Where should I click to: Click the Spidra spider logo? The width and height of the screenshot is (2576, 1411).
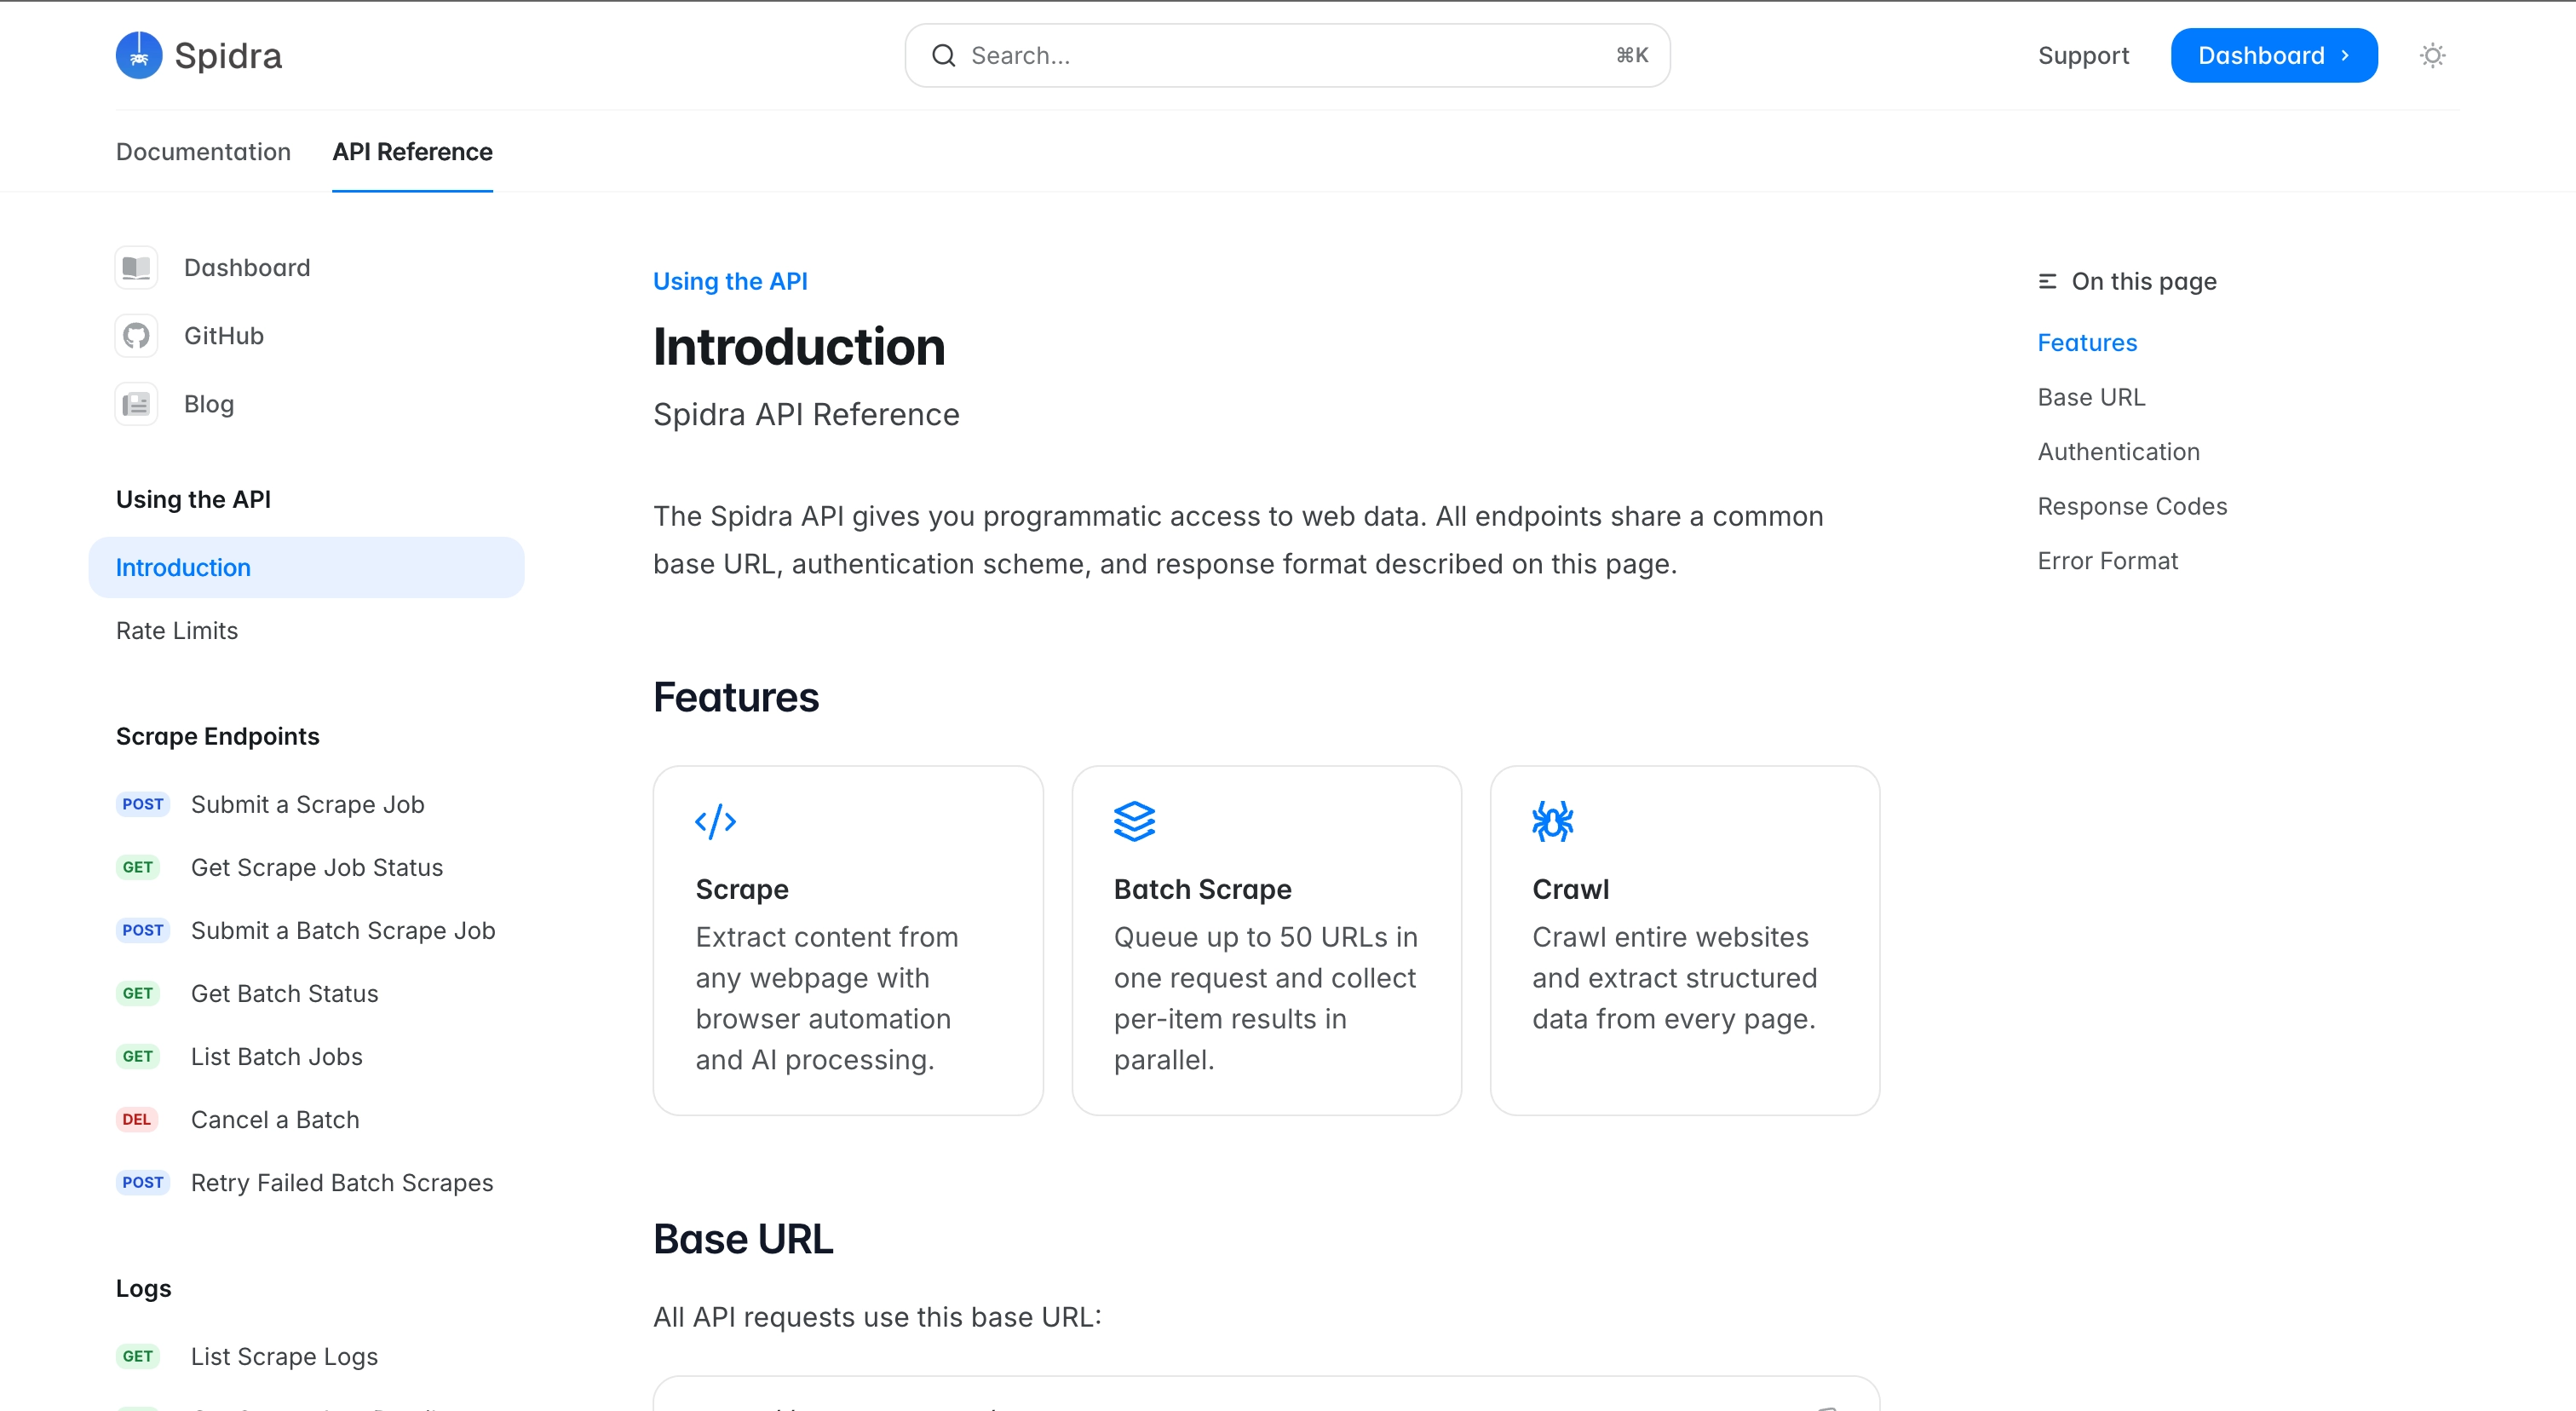pyautogui.click(x=139, y=55)
